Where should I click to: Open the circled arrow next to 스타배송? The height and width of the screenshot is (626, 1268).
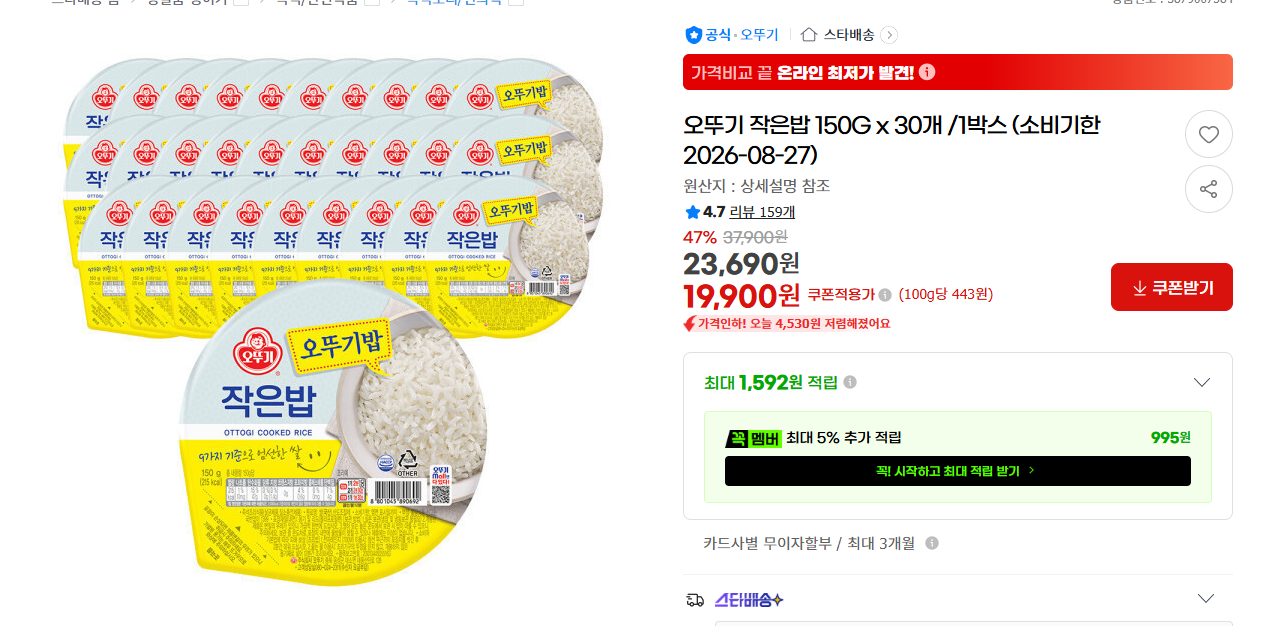889,35
